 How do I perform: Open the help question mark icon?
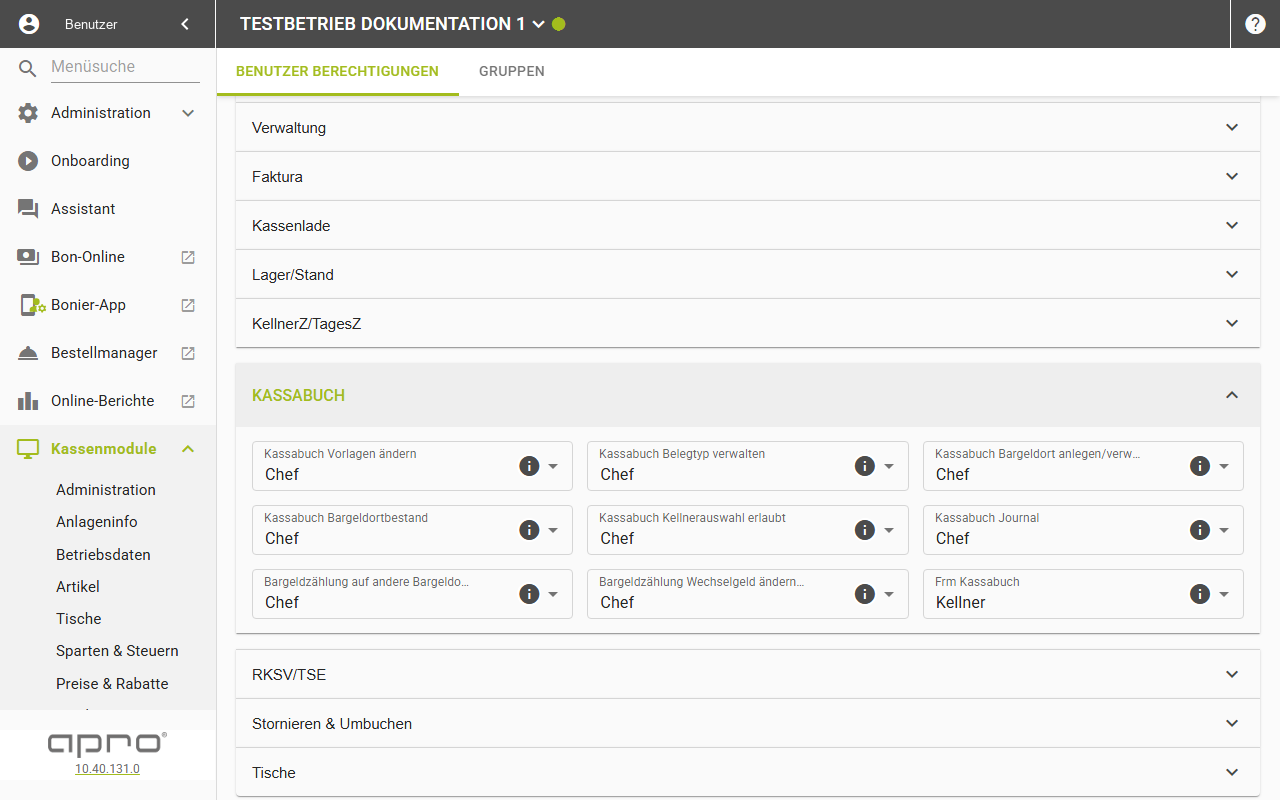(1255, 24)
